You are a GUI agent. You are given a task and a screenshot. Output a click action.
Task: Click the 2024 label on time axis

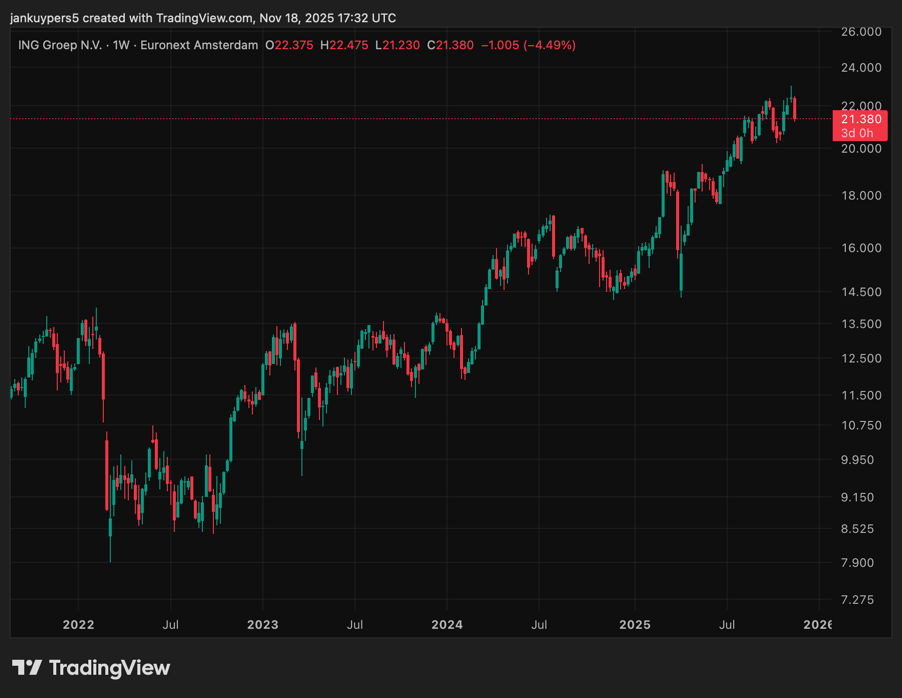447,625
